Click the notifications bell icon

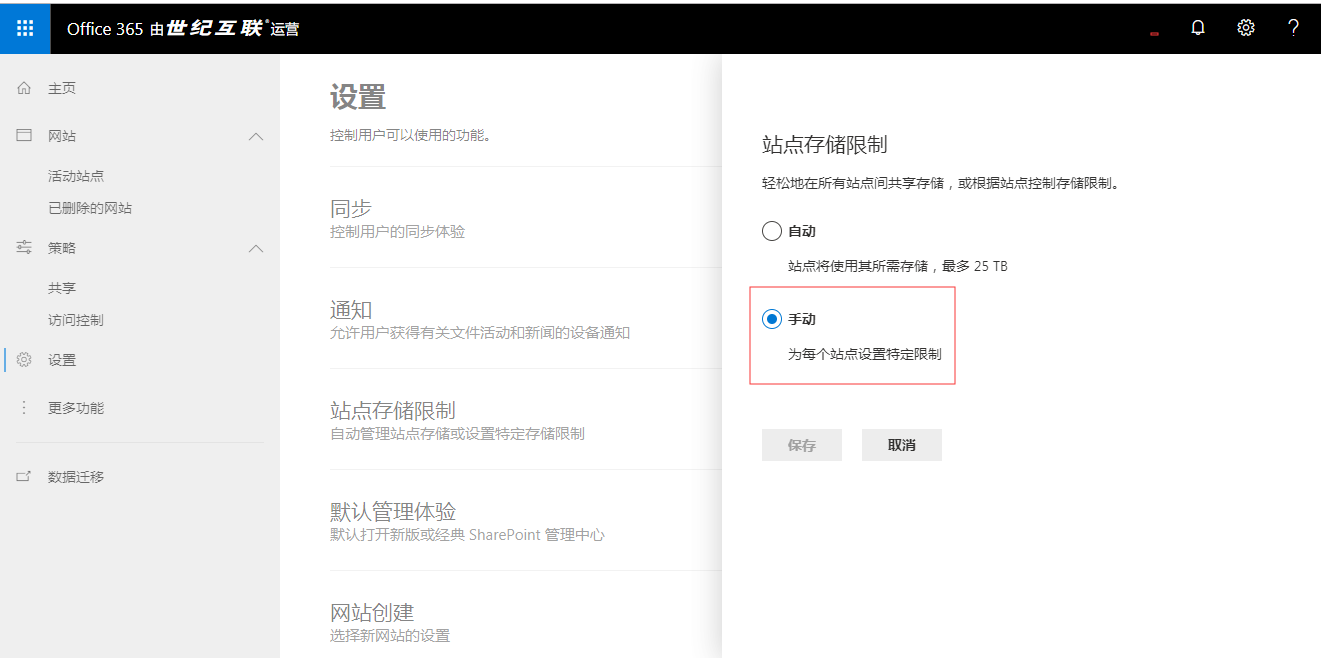(x=1198, y=28)
